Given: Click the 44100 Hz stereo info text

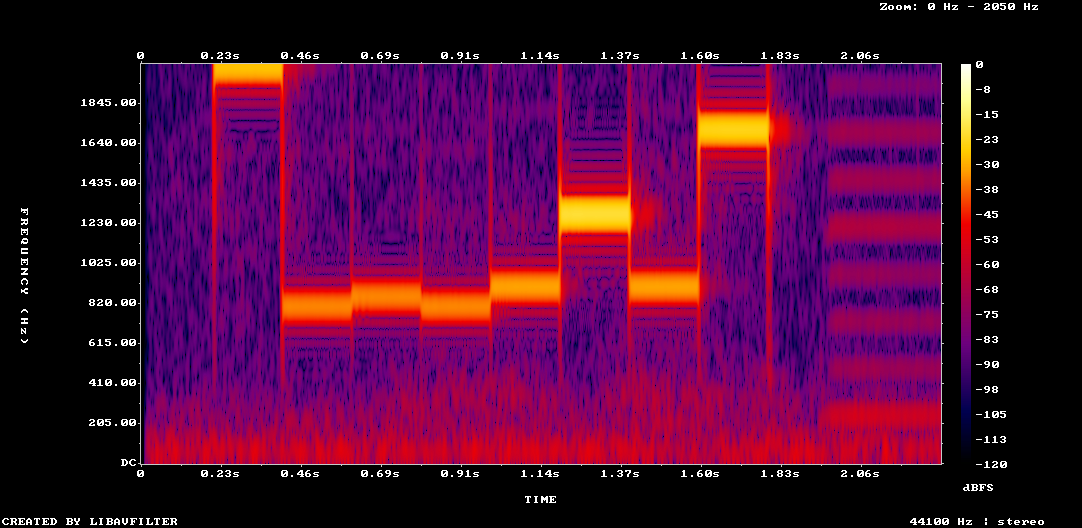Looking at the screenshot, I should 977,522.
